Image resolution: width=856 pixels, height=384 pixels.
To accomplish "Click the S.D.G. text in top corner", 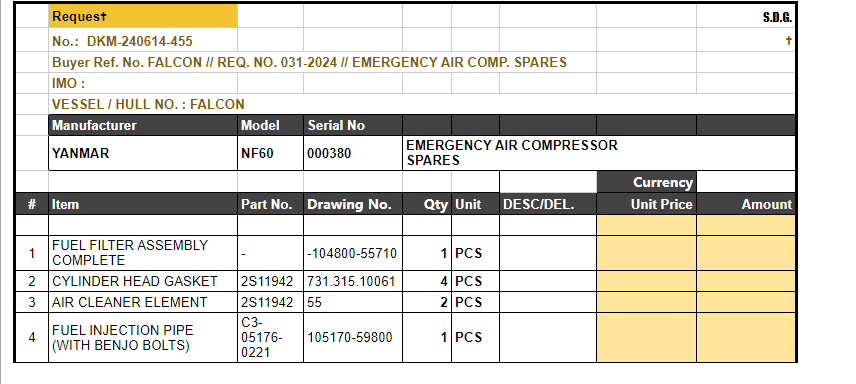I will point(777,17).
